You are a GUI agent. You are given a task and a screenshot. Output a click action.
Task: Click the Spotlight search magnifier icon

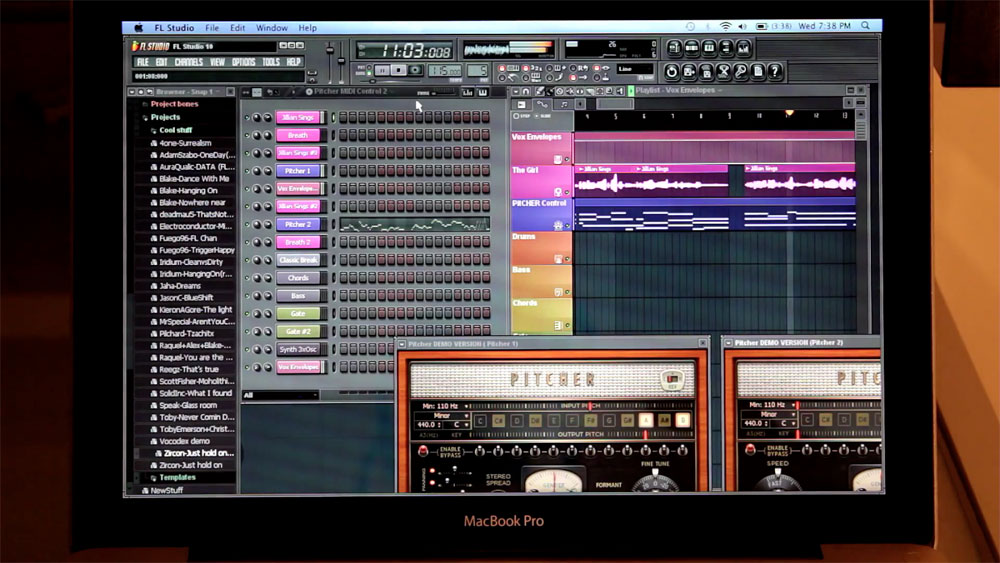click(x=865, y=26)
